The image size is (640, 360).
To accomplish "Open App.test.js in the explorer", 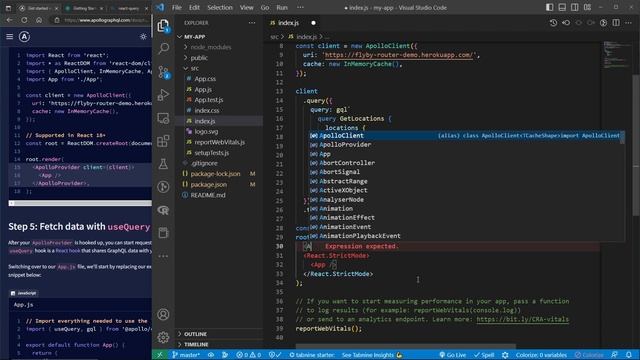I will pos(219,100).
